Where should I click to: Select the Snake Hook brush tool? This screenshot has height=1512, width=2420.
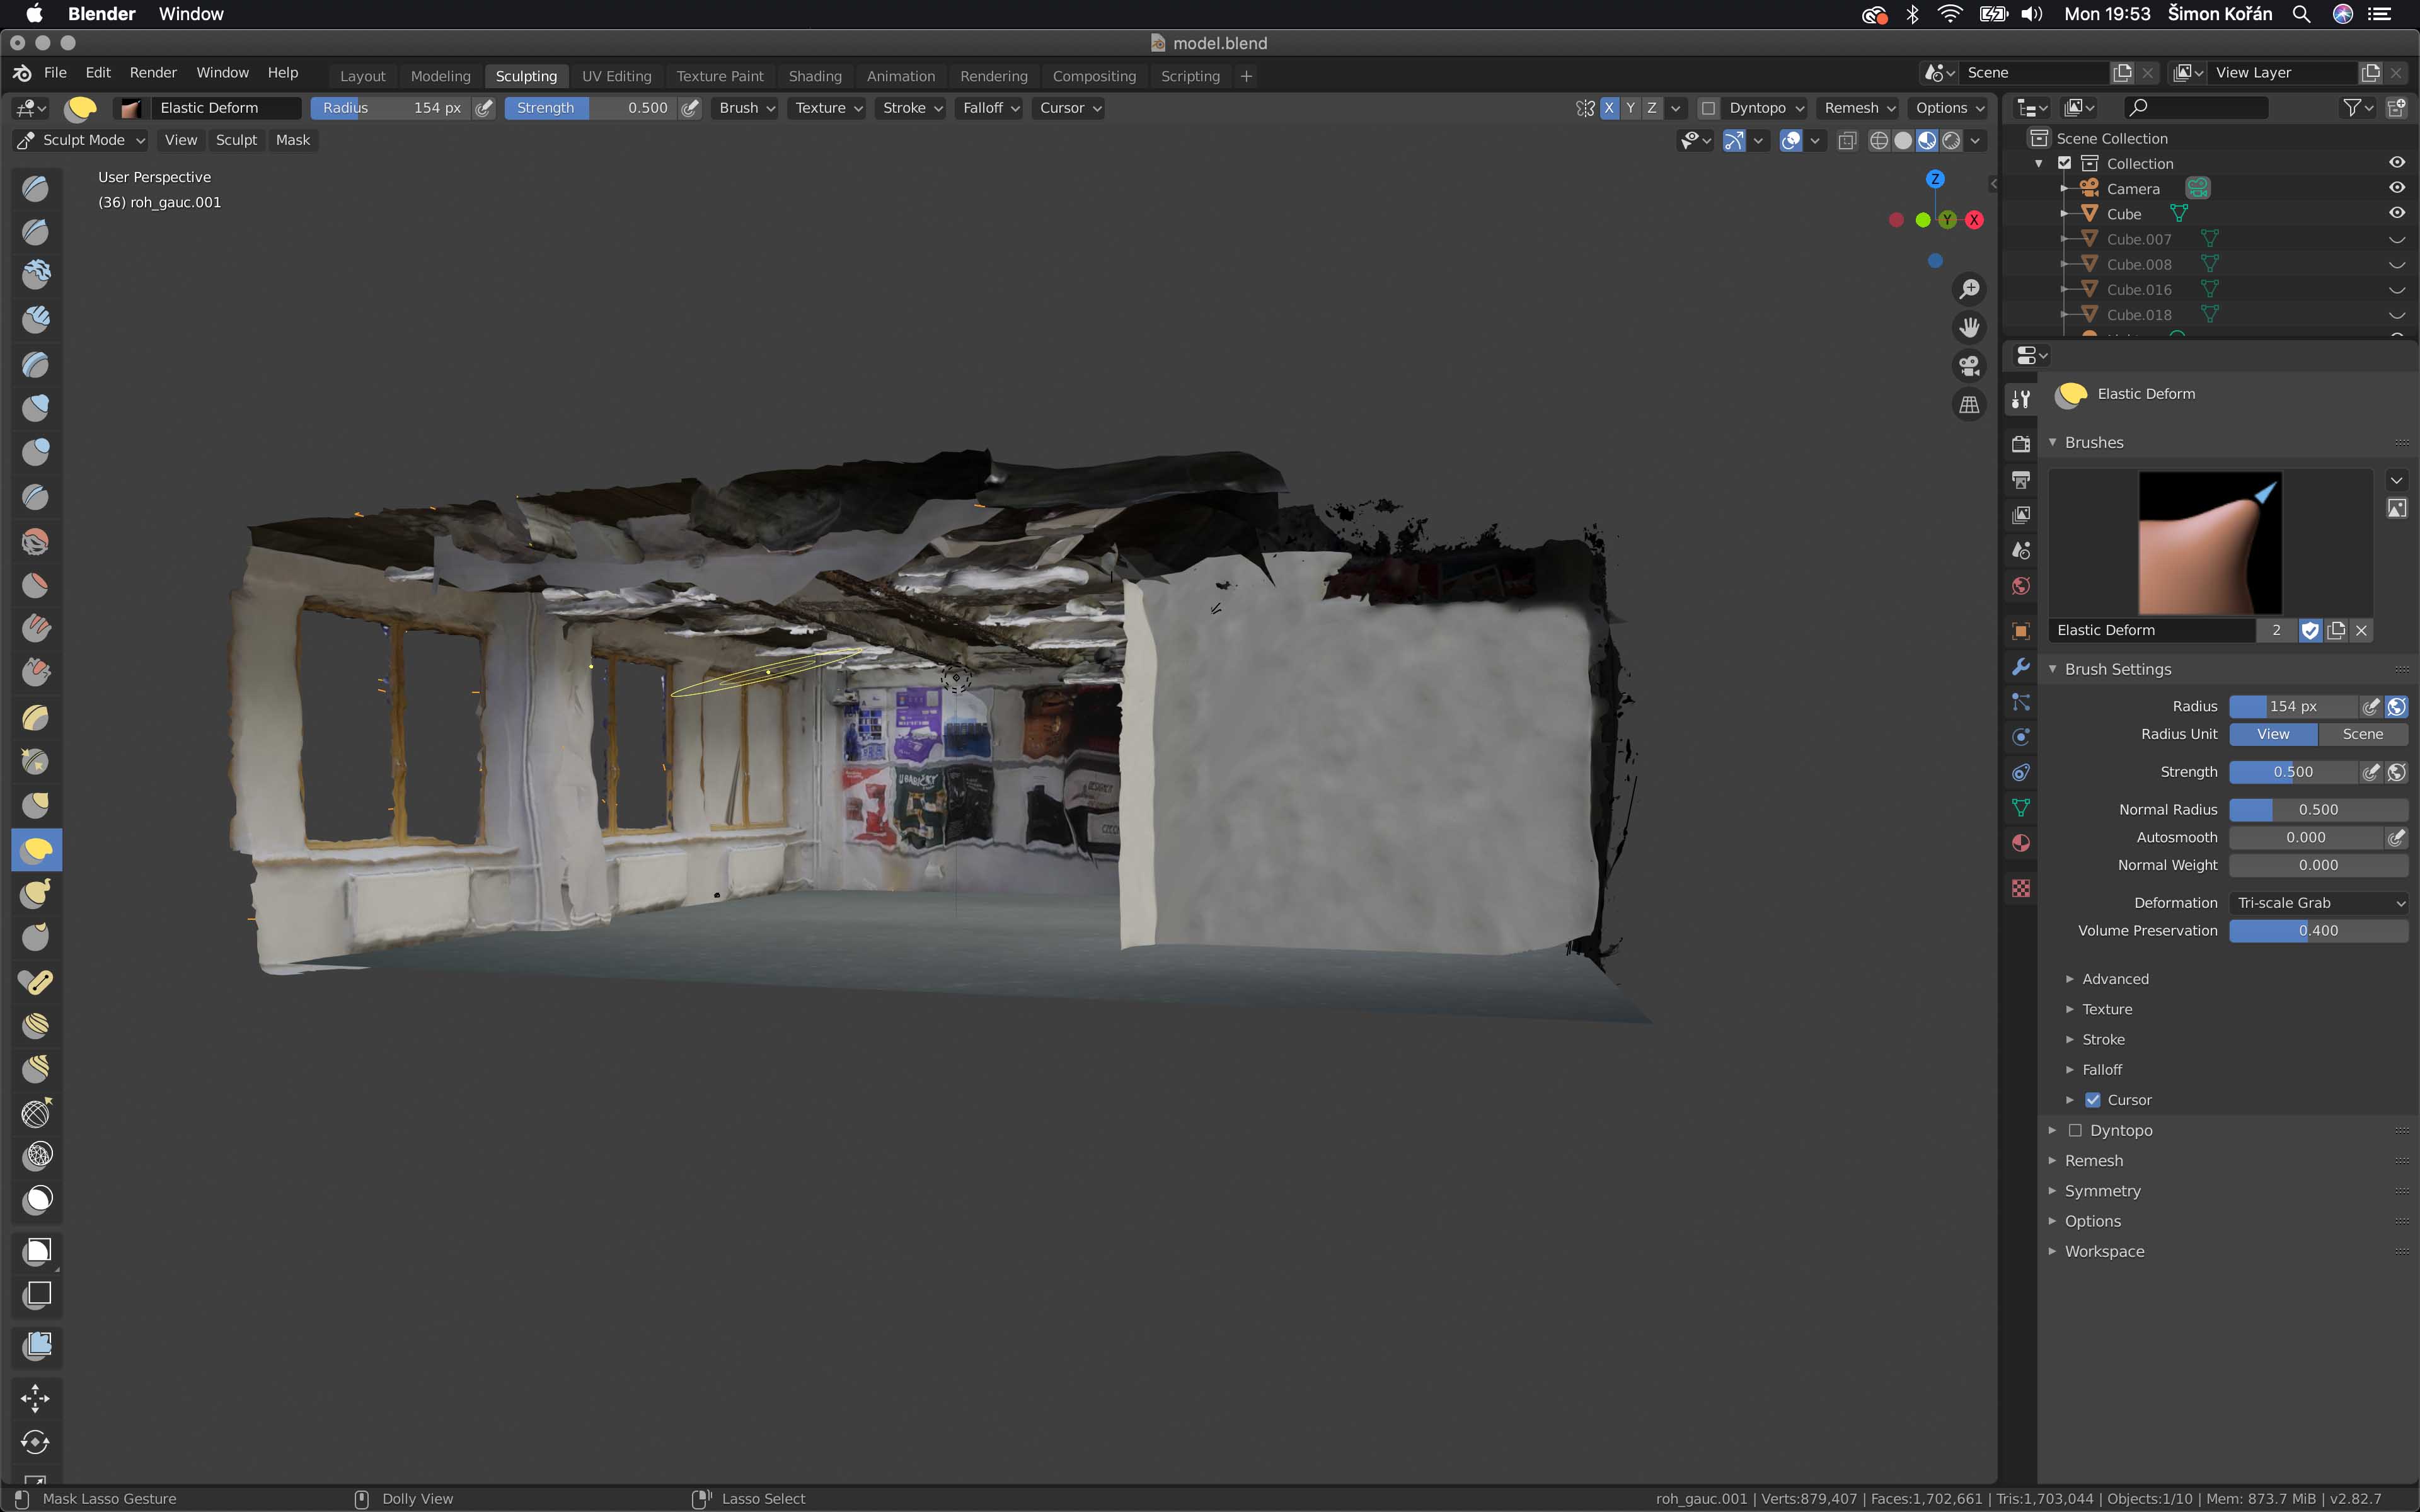tap(37, 894)
